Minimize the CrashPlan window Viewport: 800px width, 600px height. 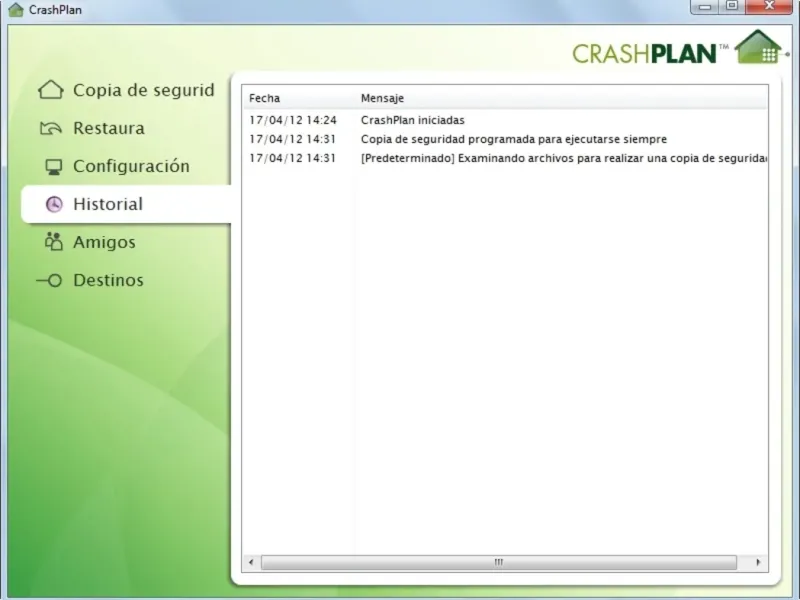pos(705,7)
